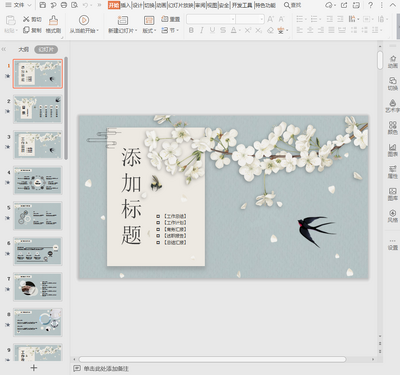Click the horizontal scrollbar below the slide
This screenshot has height=375, width=400.
coord(213,359)
